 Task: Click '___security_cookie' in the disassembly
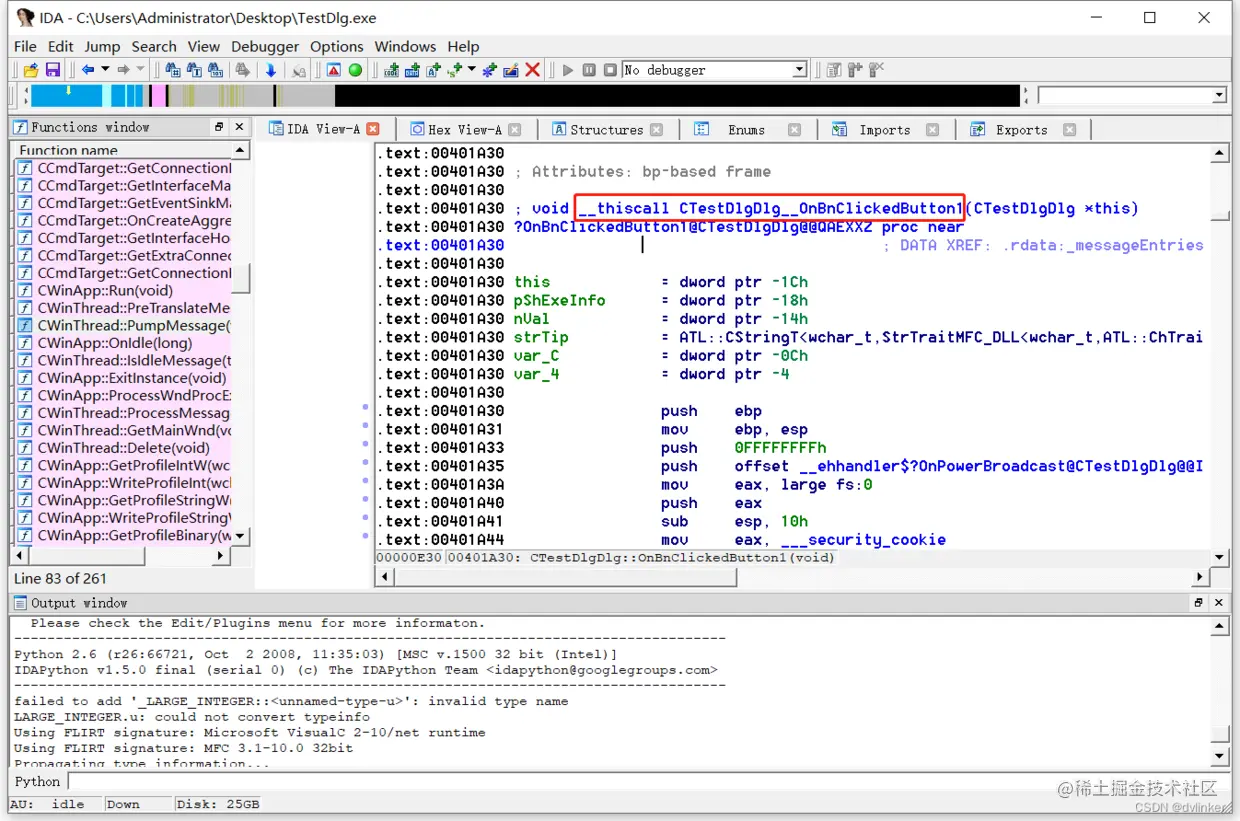[863, 539]
